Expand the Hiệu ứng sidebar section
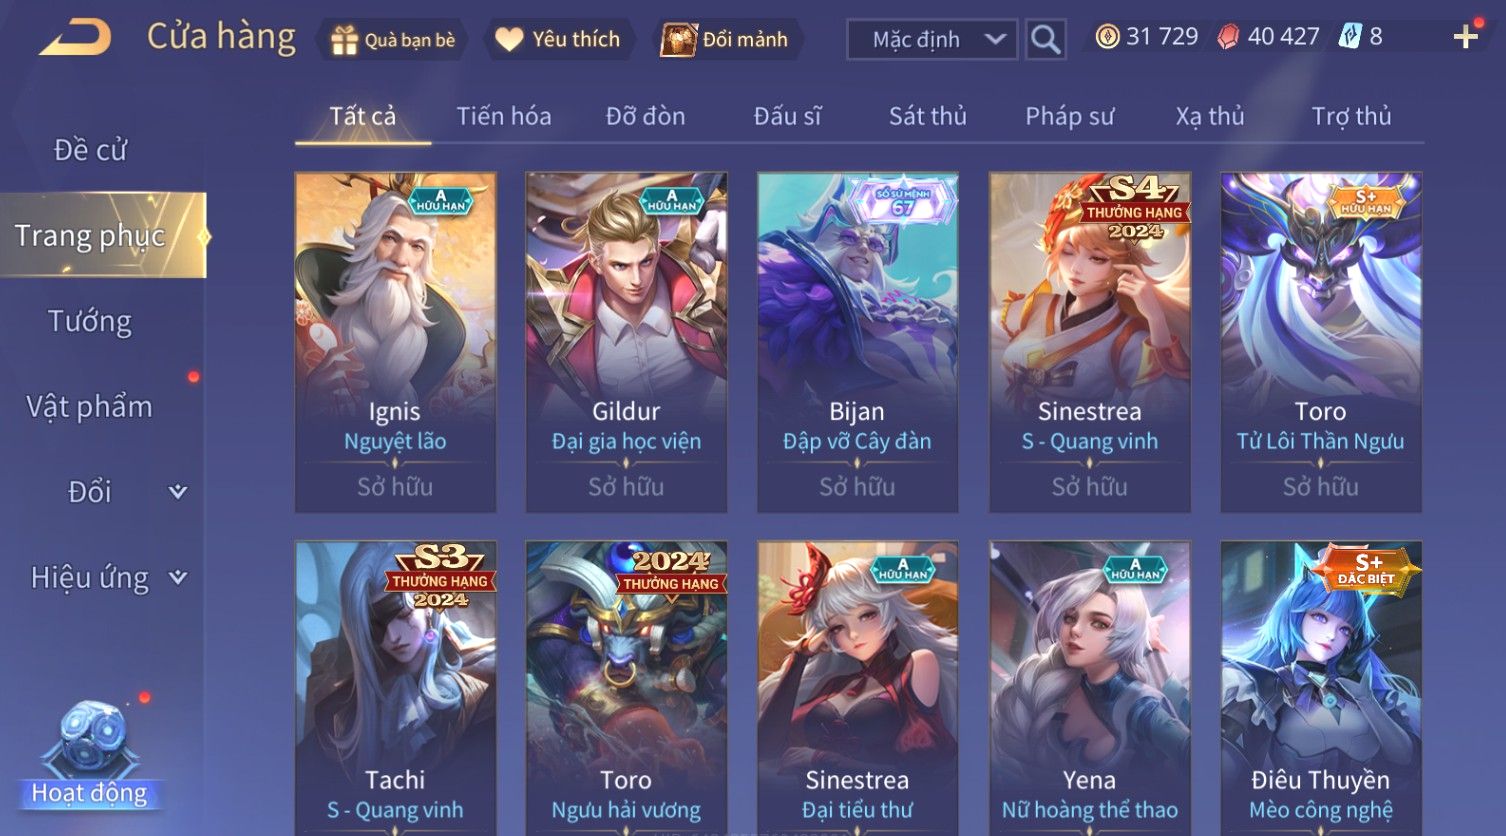The width and height of the screenshot is (1506, 836). [177, 577]
